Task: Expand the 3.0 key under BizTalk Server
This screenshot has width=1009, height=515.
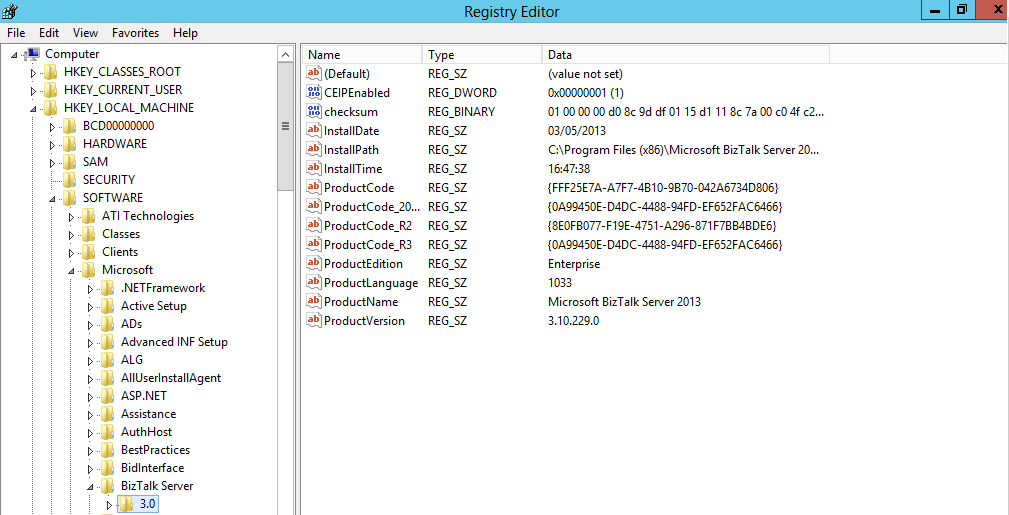Action: click(x=109, y=505)
